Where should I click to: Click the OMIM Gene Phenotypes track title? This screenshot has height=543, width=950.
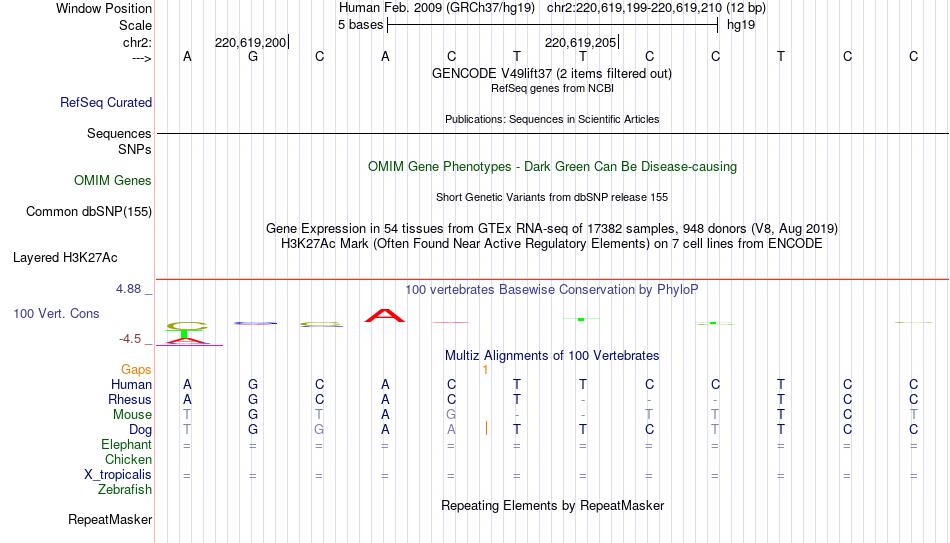tap(552, 167)
